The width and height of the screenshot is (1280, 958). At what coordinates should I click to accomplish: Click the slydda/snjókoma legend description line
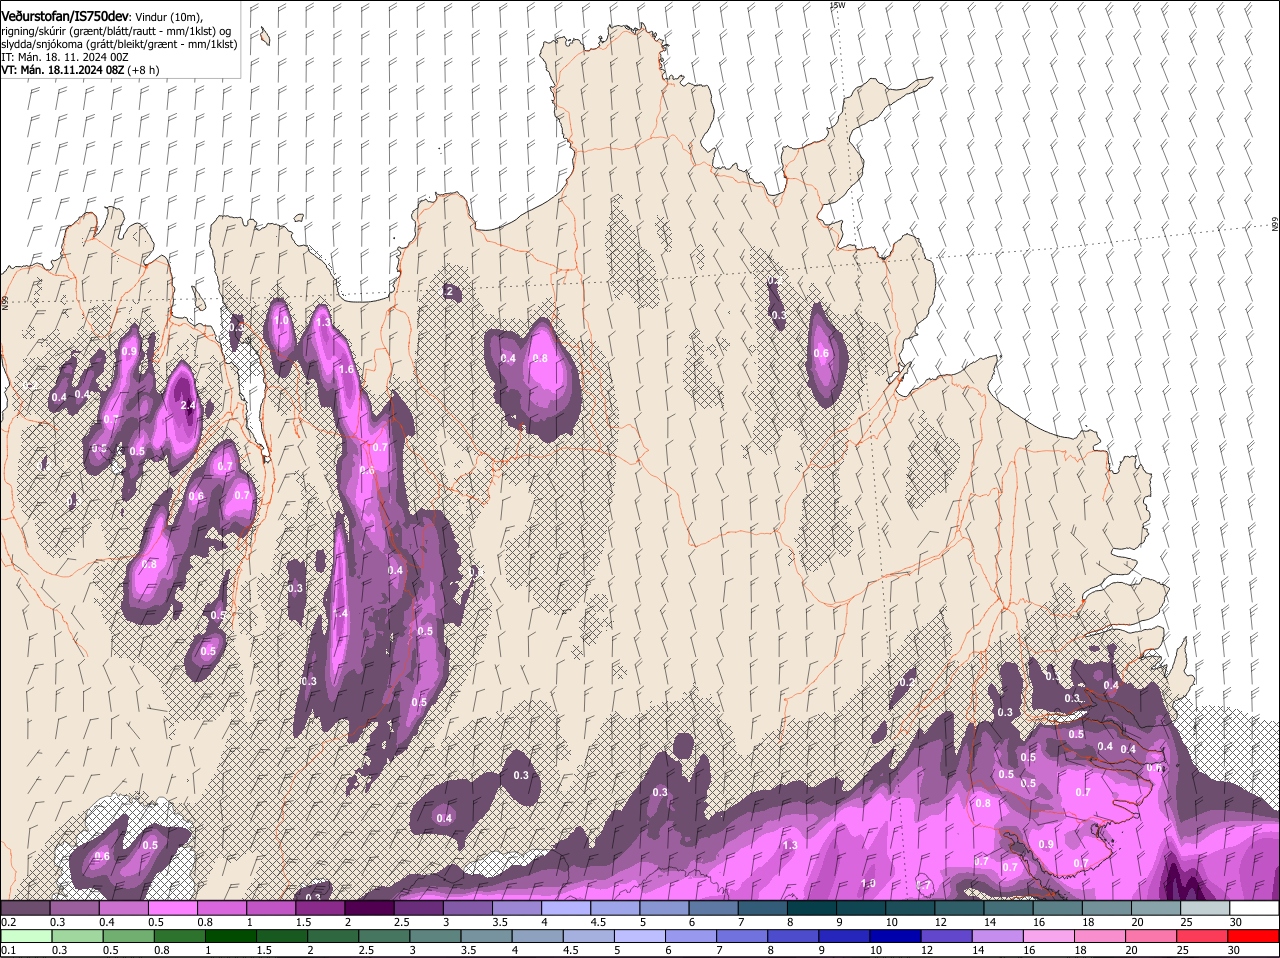point(119,44)
